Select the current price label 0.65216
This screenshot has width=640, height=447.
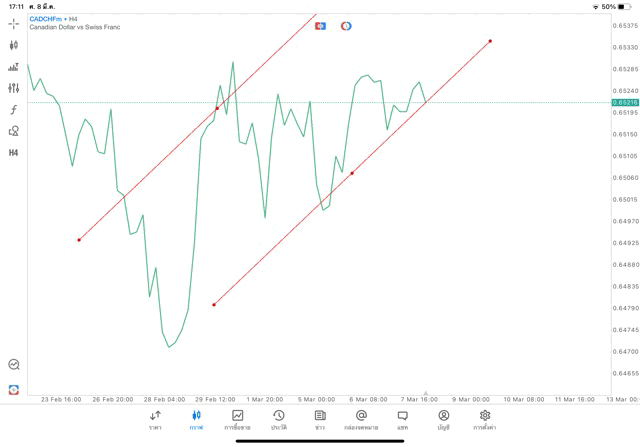click(x=626, y=102)
